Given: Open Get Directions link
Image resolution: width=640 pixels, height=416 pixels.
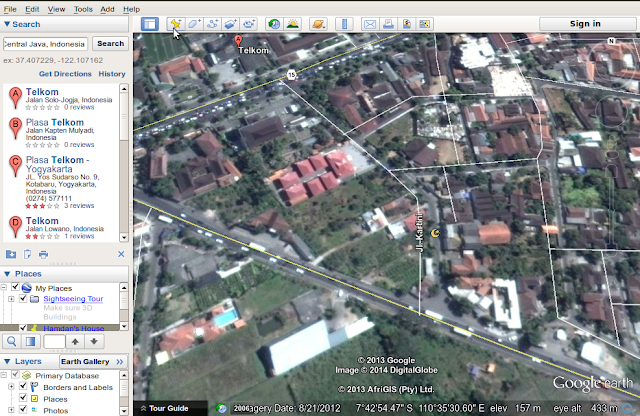Looking at the screenshot, I should (65, 74).
